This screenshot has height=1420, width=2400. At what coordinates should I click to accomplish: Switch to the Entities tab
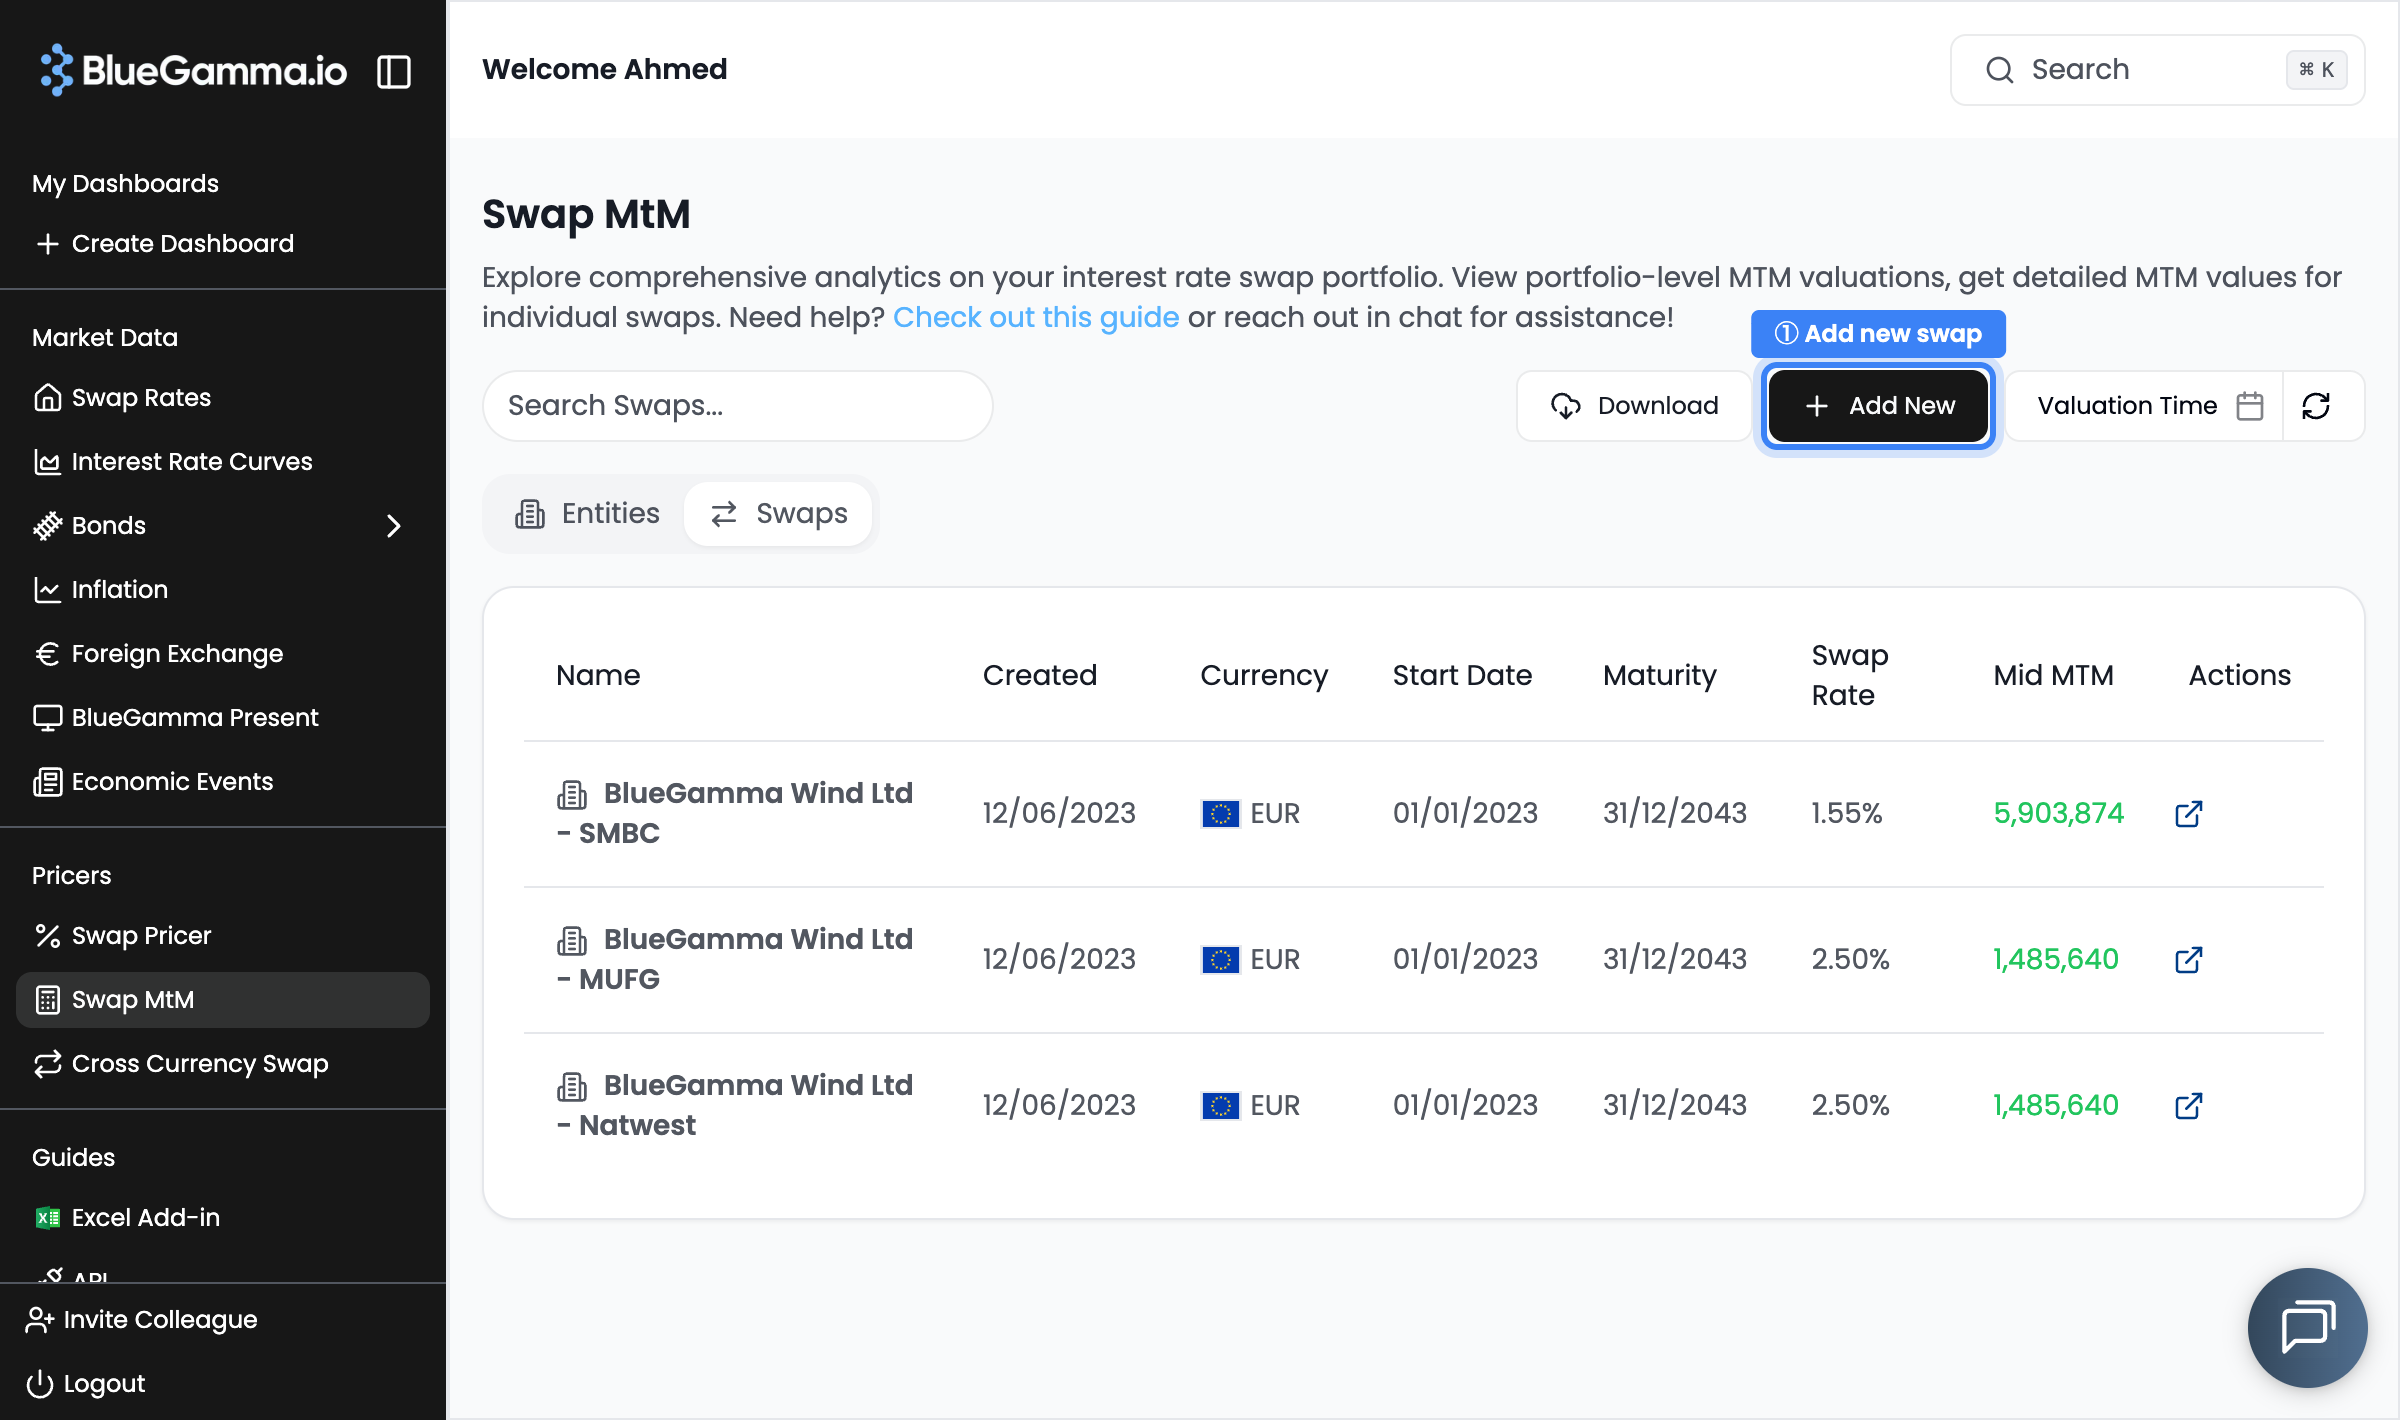[x=587, y=513]
